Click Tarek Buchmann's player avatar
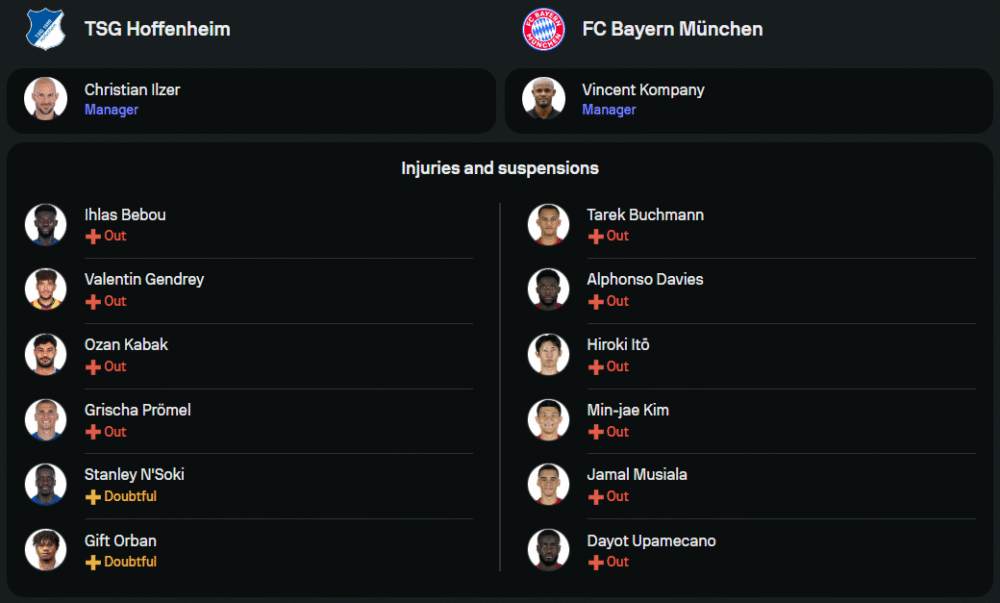Viewport: 1000px width, 603px height. click(x=548, y=224)
